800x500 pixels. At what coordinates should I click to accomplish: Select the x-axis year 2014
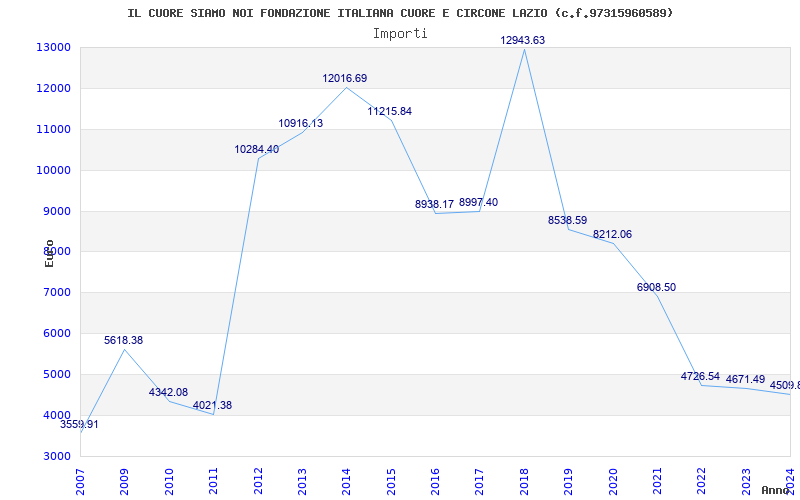coord(346,481)
